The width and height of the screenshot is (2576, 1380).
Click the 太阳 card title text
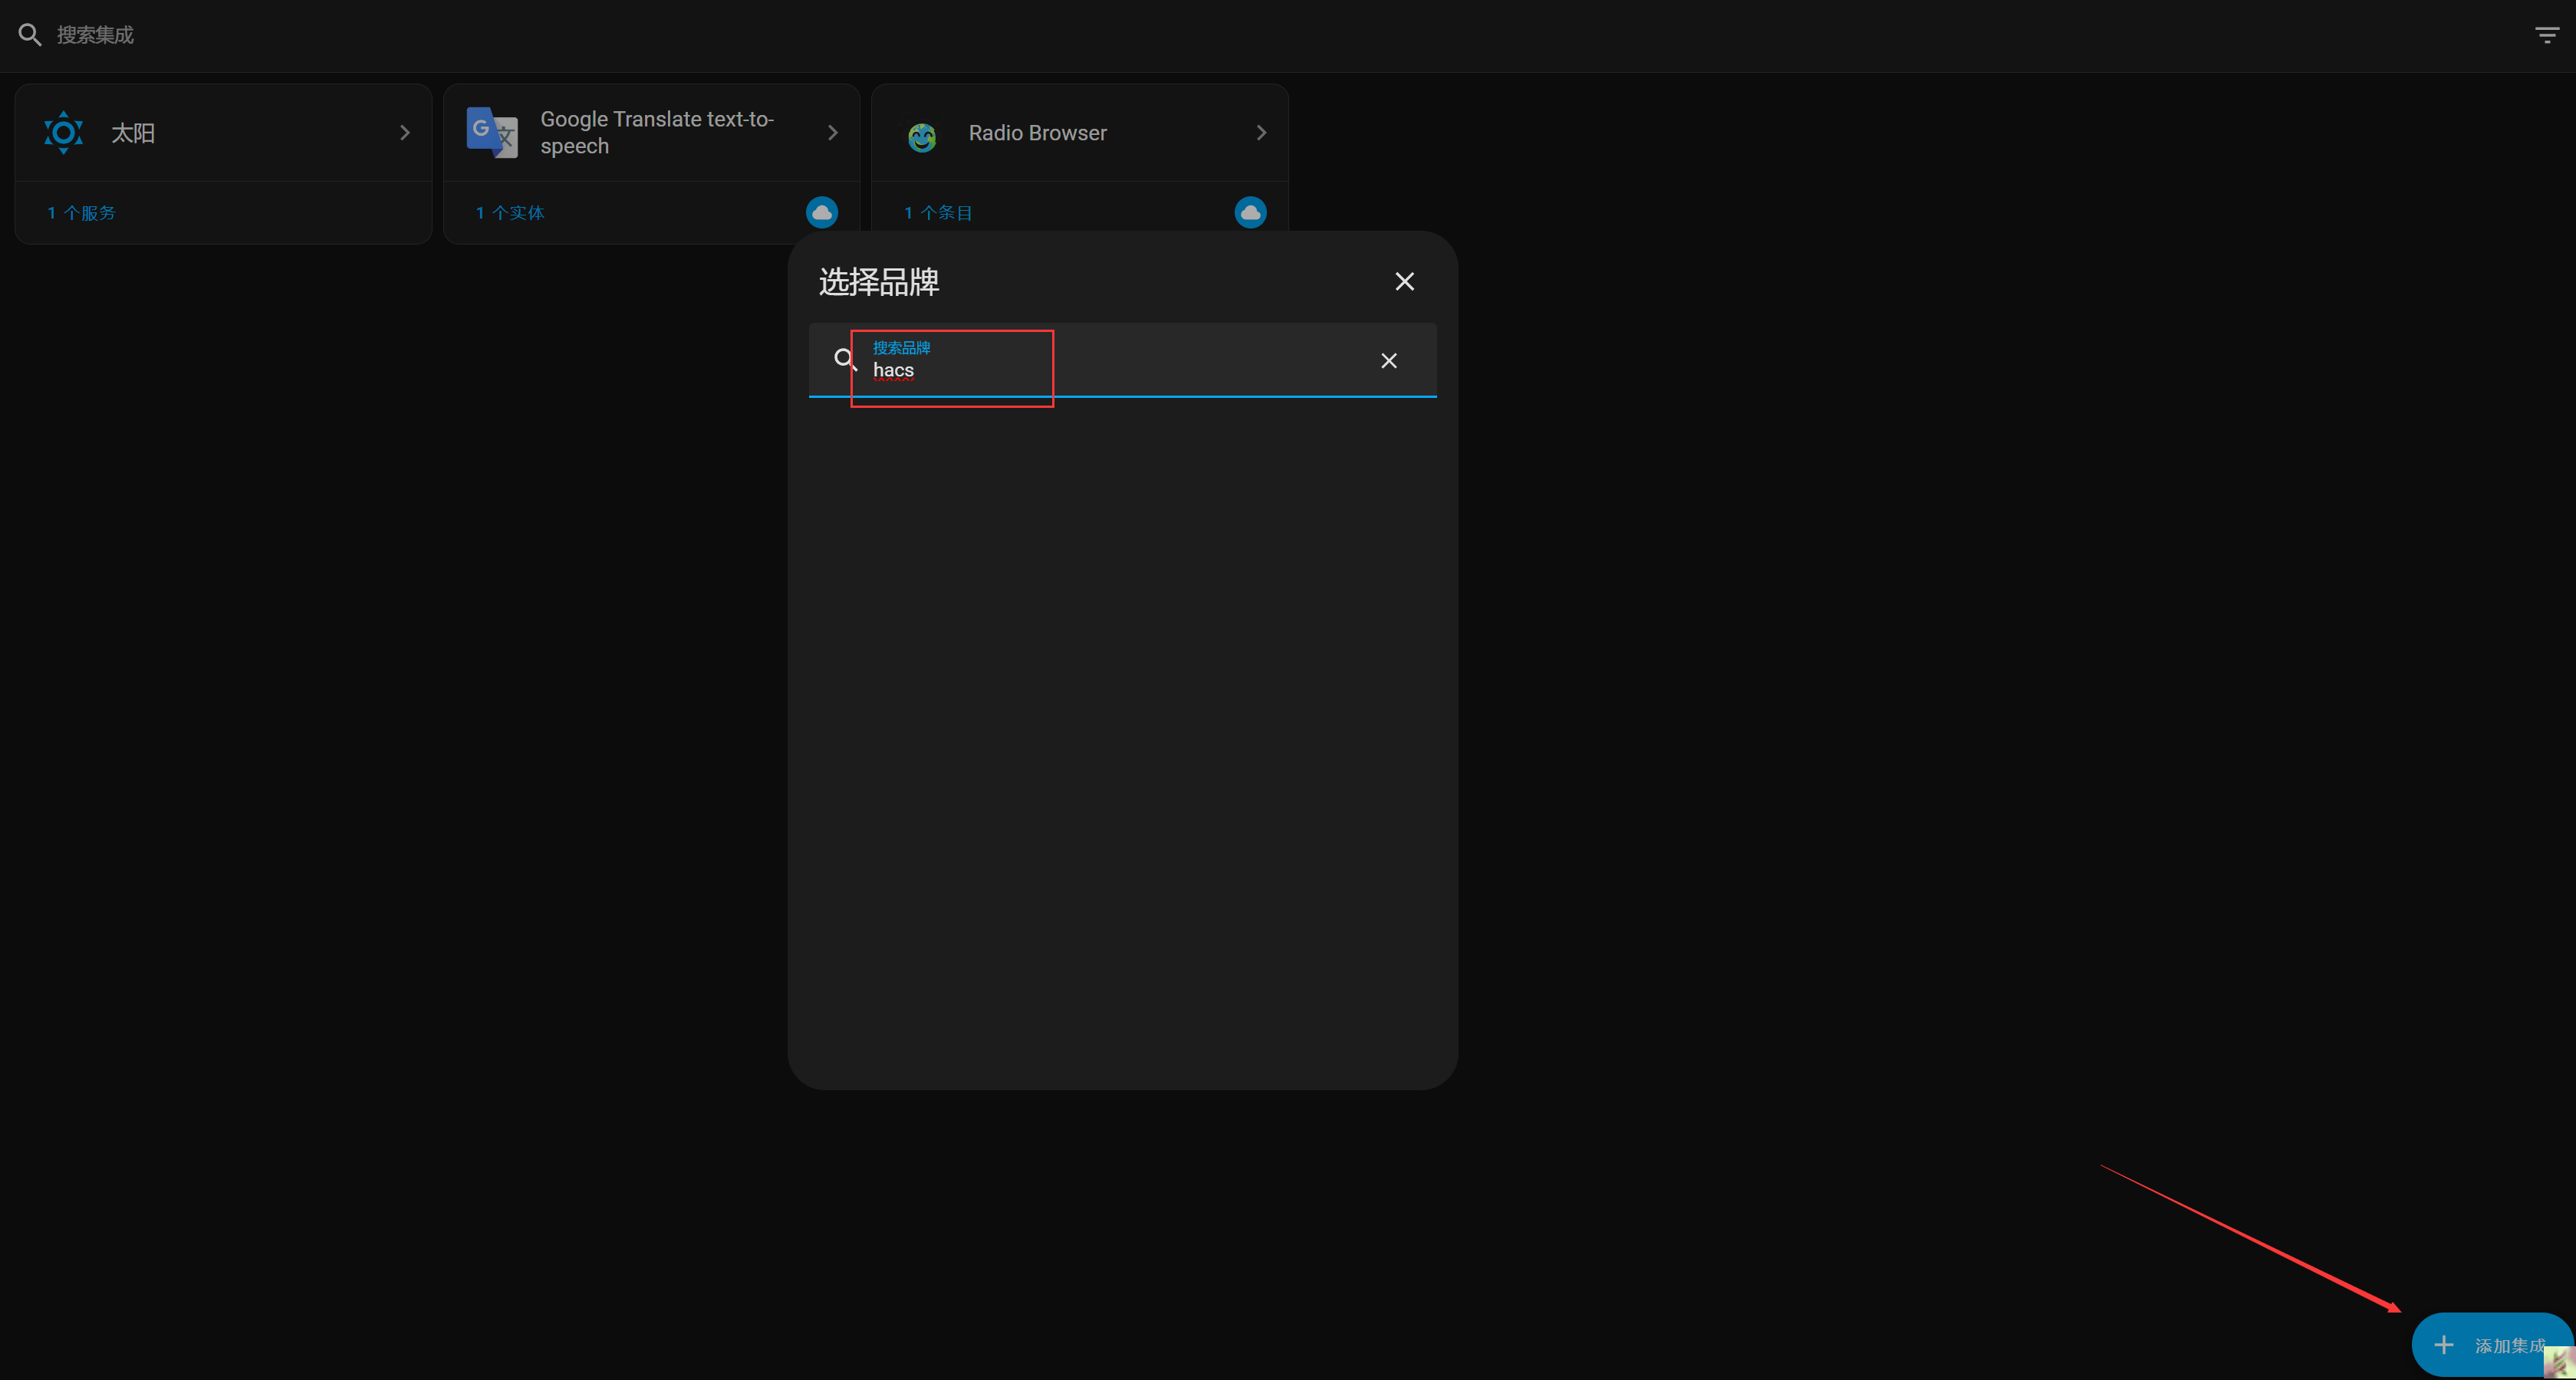[x=133, y=133]
